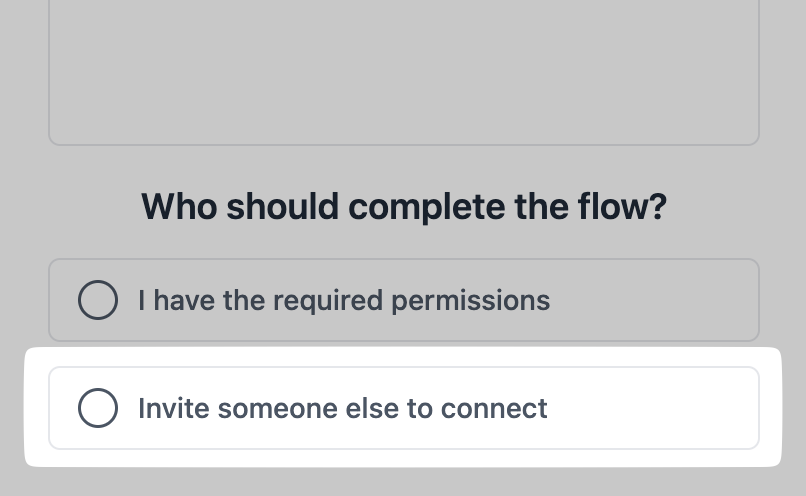Viewport: 806px width, 496px height.
Task: Select the 'Invite someone else to connect' radio button
Action: [x=98, y=408]
